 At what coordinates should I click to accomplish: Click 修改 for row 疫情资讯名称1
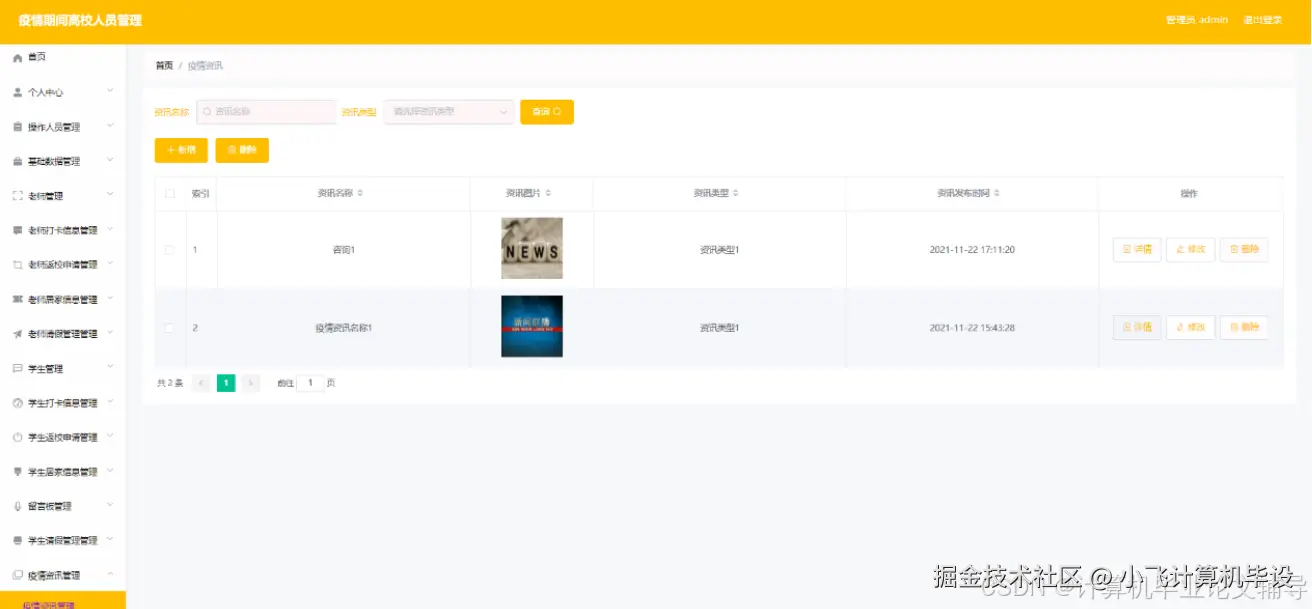1191,328
